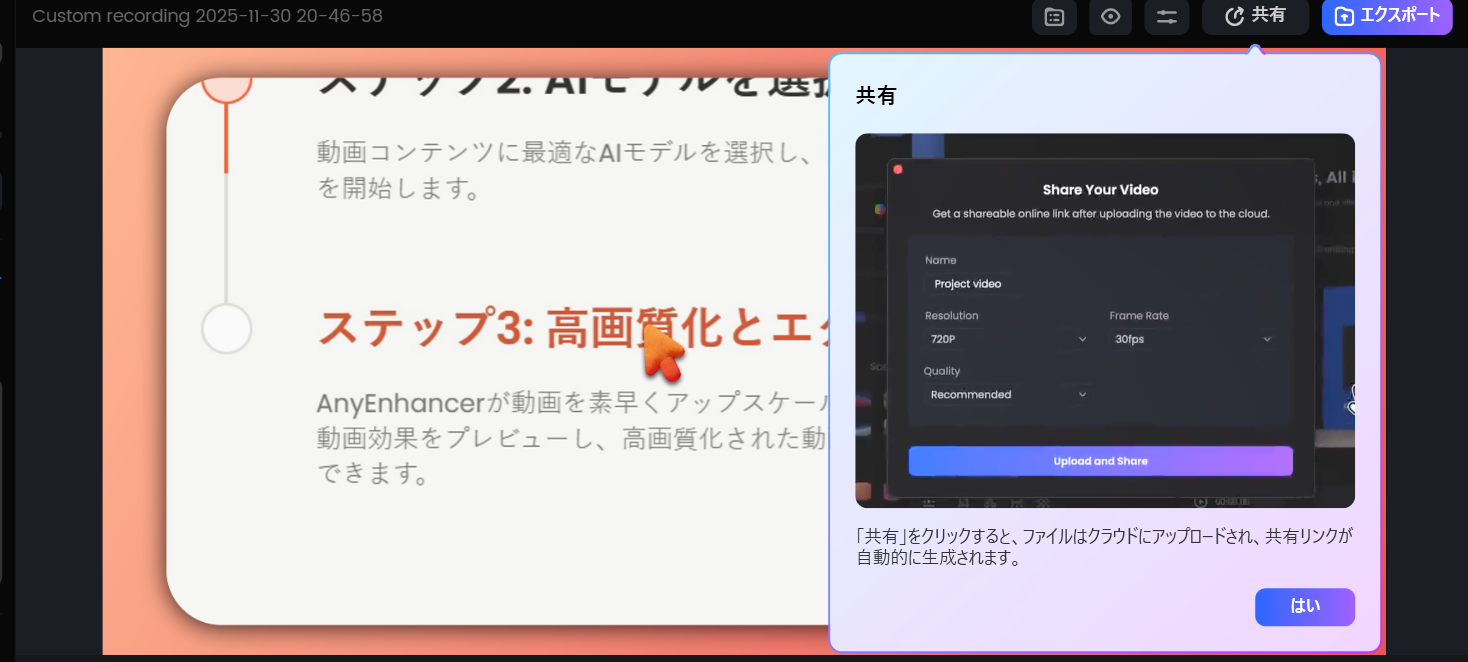This screenshot has width=1468, height=662.
Task: Open the project file list icon
Action: 1054,17
